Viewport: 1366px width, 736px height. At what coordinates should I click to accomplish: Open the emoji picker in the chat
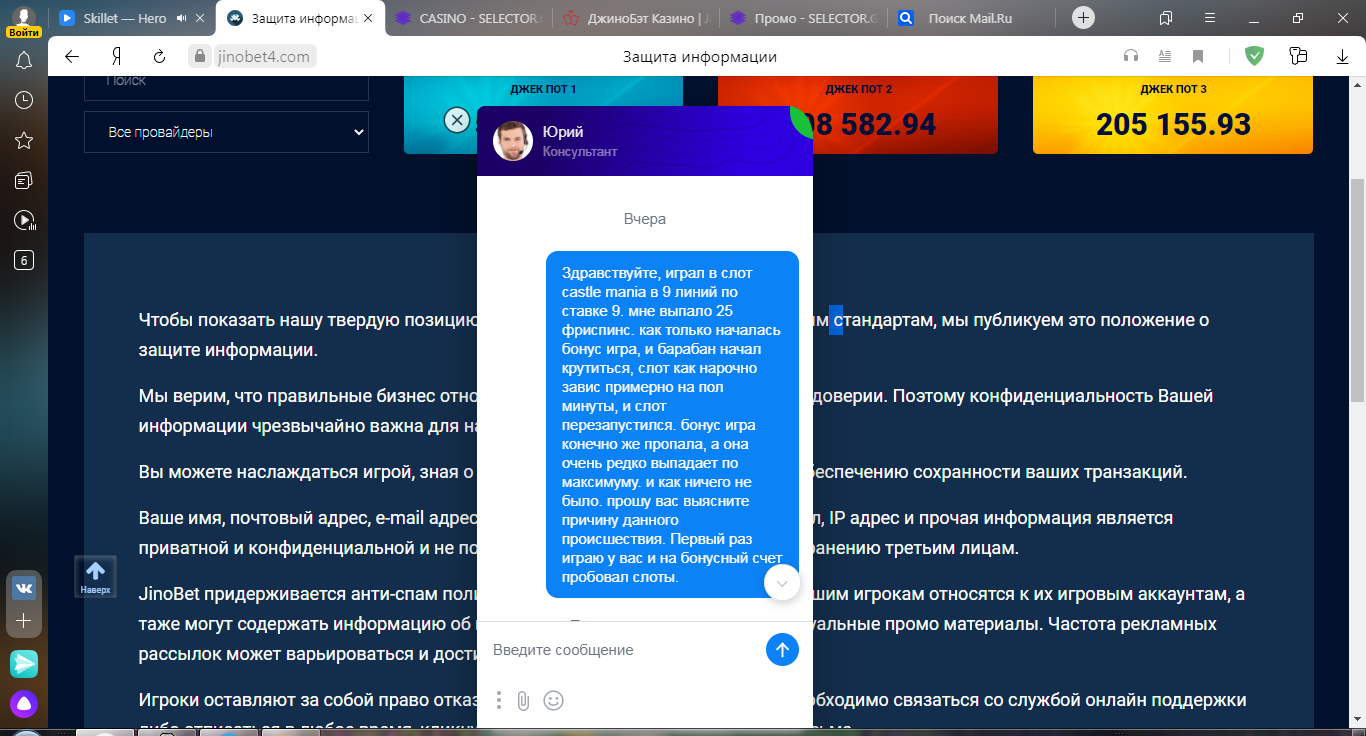(x=553, y=701)
